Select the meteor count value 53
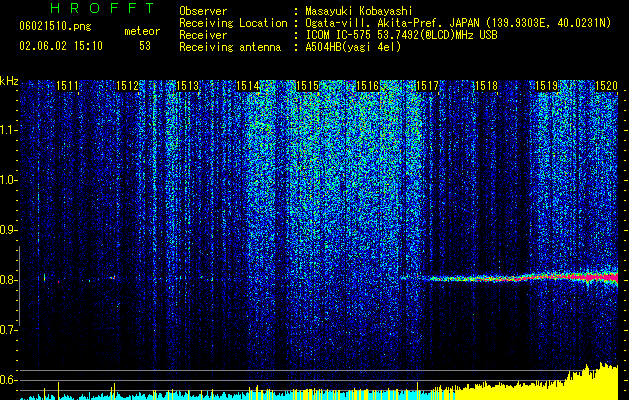 pyautogui.click(x=145, y=46)
